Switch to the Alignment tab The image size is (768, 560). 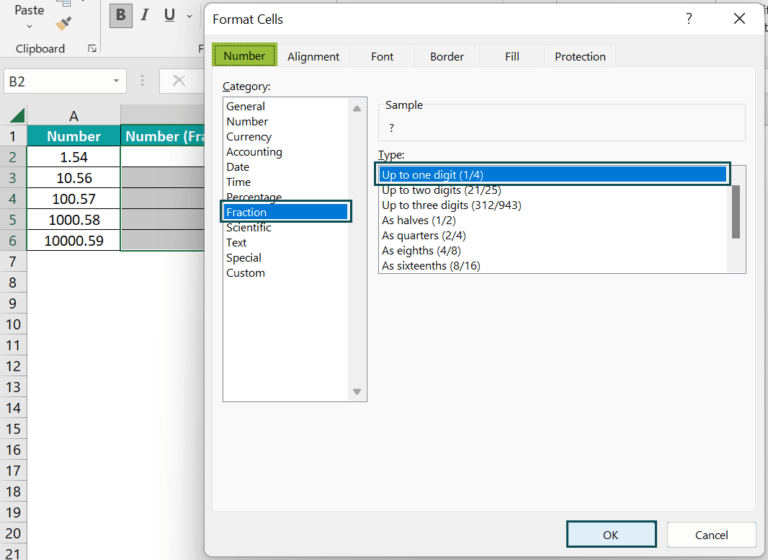tap(313, 57)
